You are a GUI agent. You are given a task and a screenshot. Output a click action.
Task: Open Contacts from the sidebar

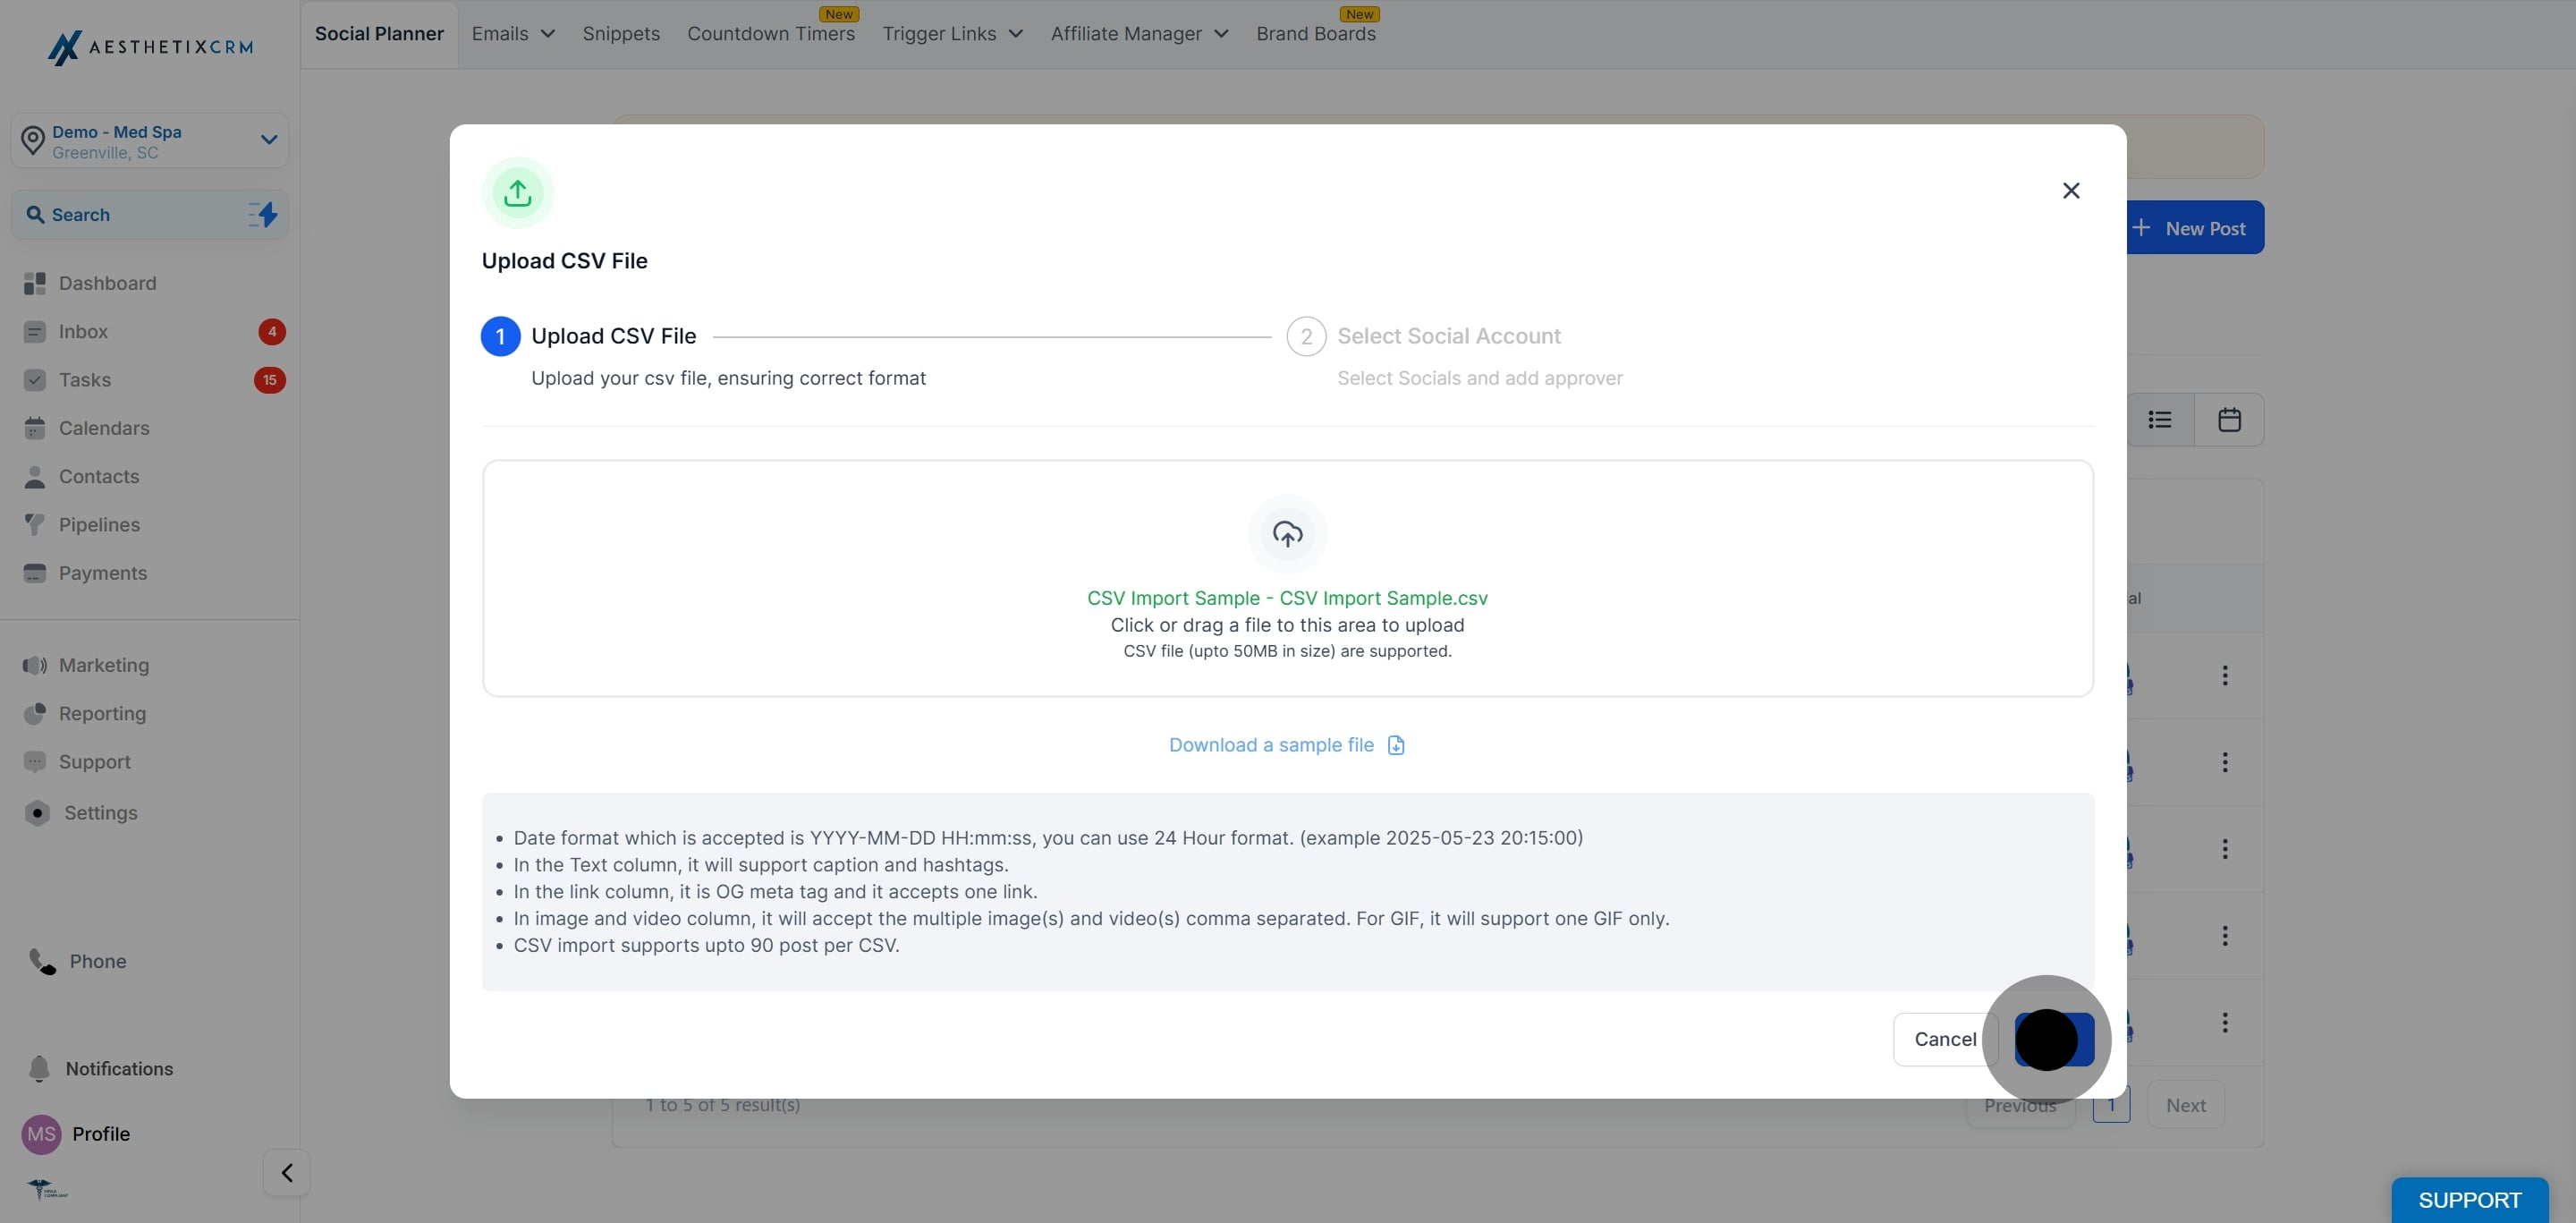pos(99,477)
